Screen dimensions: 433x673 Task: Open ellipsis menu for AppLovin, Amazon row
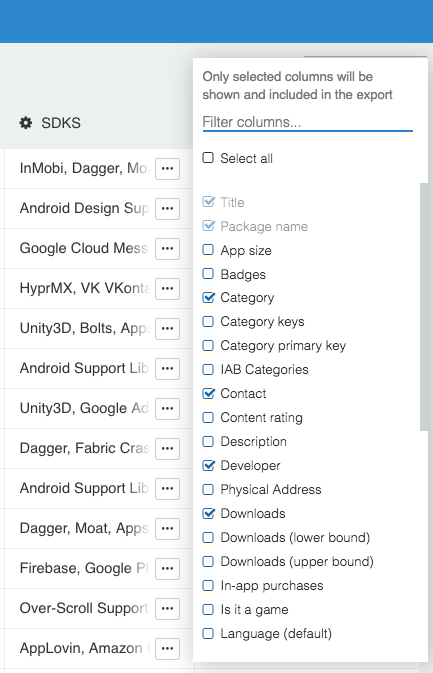point(167,648)
